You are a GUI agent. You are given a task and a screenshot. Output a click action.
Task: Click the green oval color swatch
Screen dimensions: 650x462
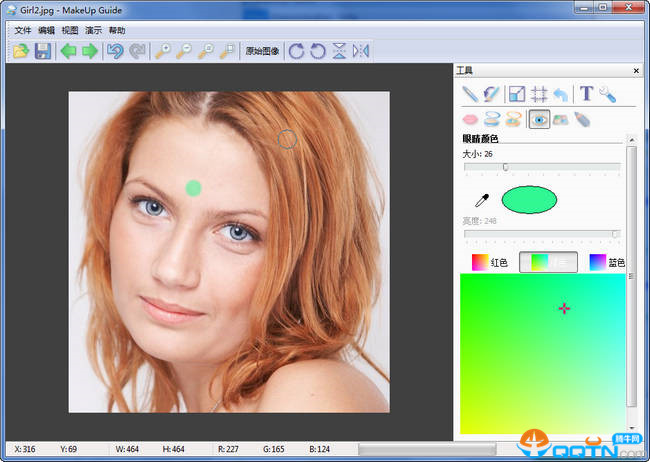[529, 200]
